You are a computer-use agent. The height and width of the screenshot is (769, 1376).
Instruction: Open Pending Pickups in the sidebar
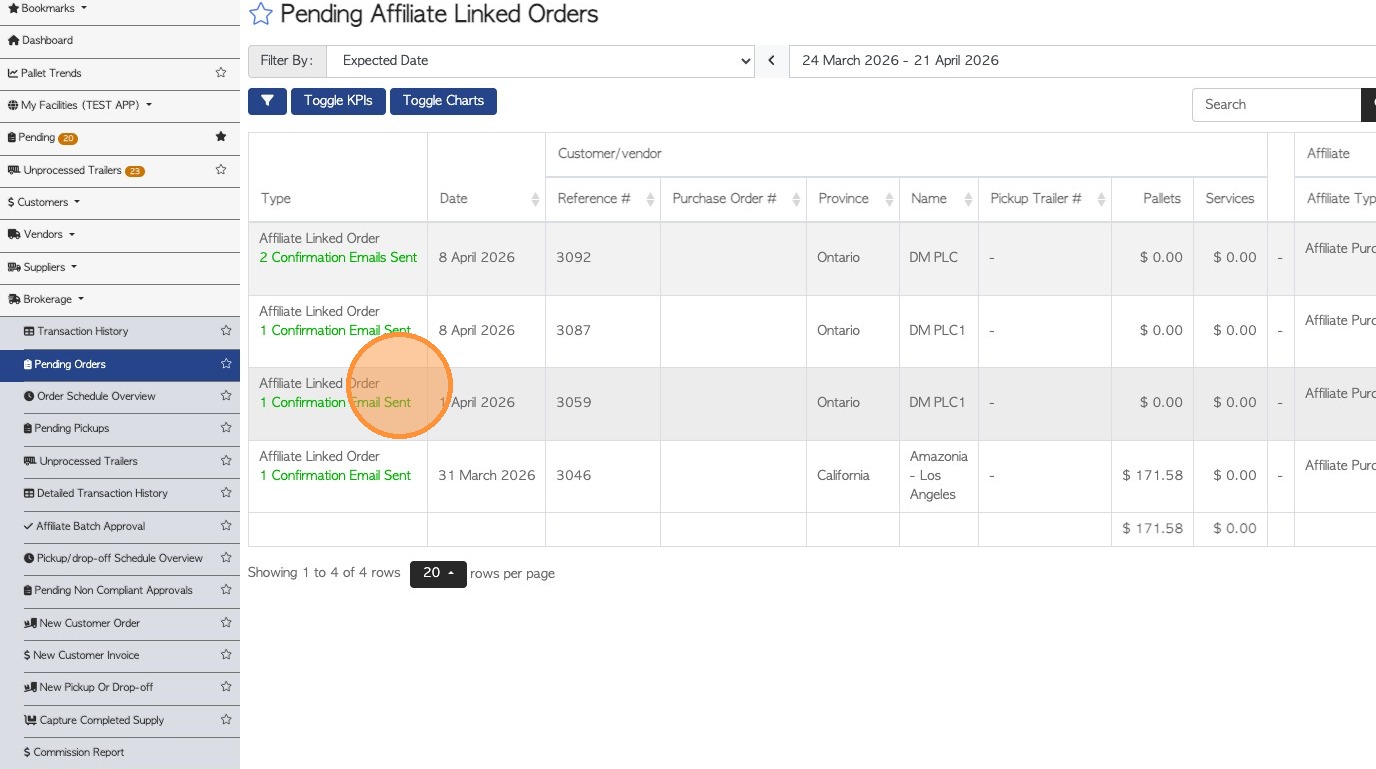coord(72,428)
